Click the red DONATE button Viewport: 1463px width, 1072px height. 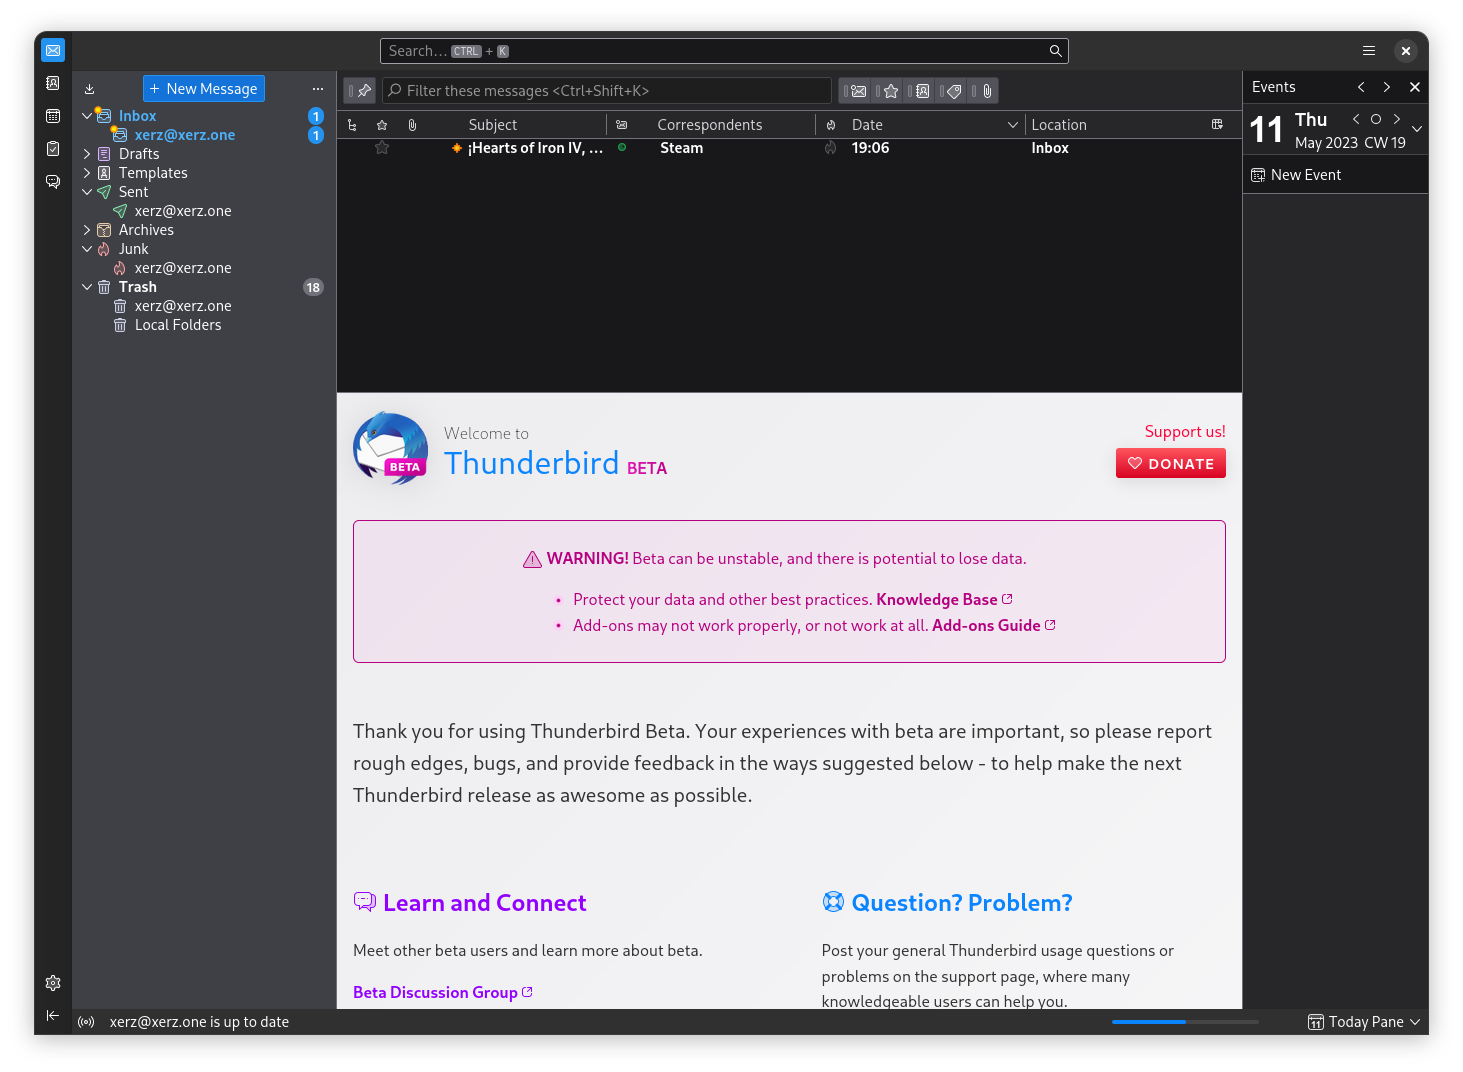click(1170, 464)
